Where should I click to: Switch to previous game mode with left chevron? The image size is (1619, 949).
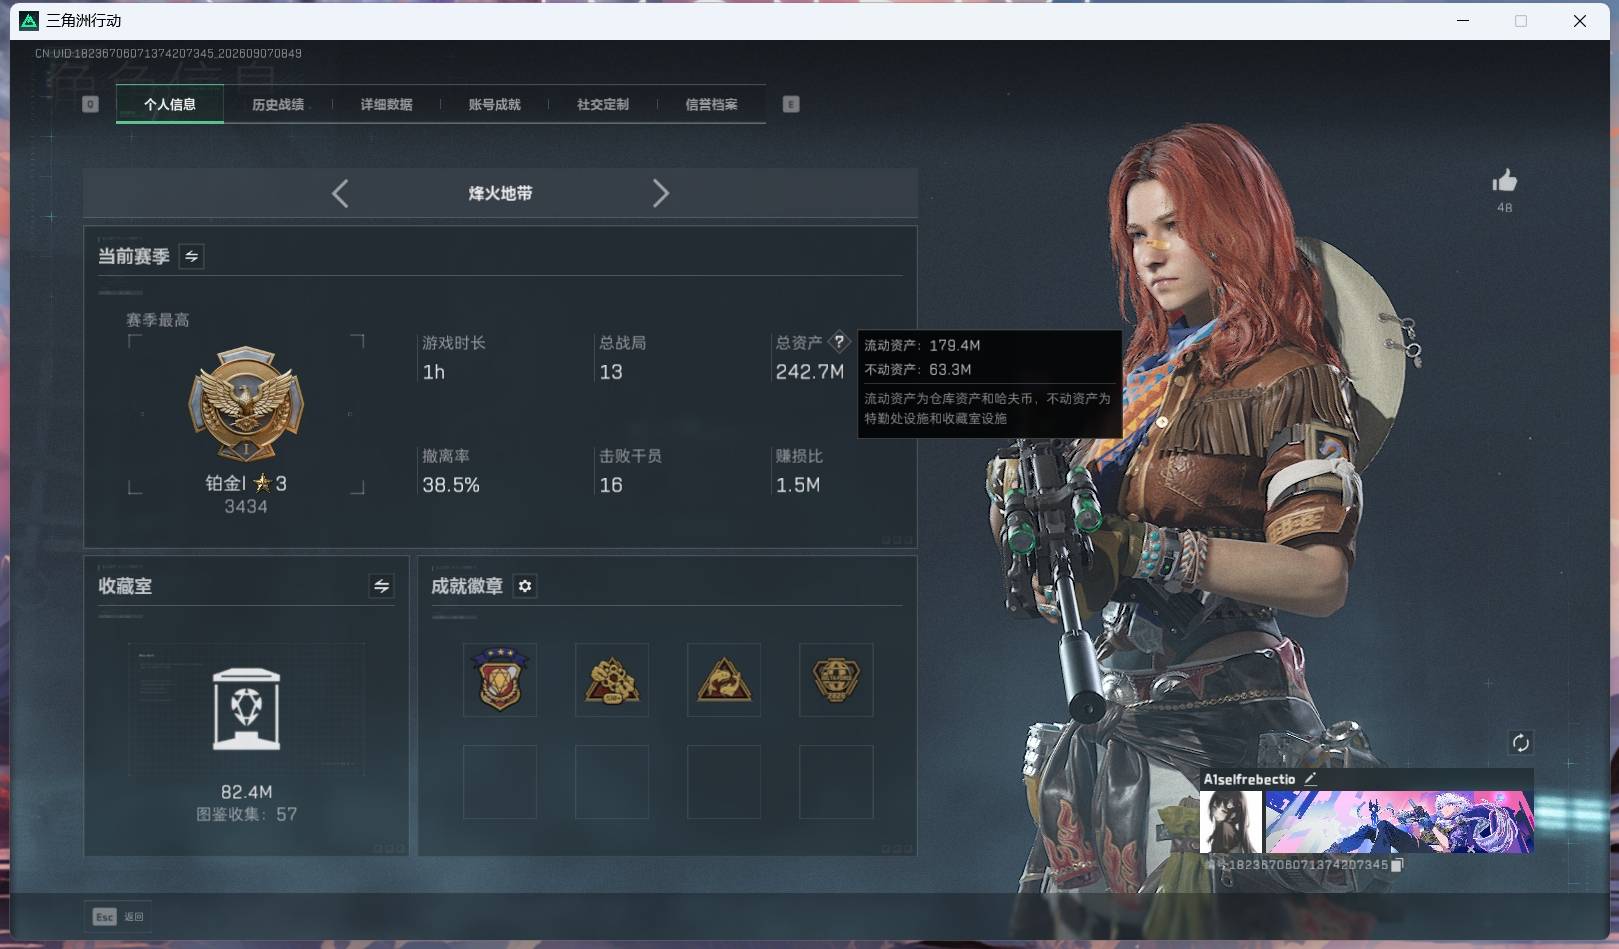340,193
